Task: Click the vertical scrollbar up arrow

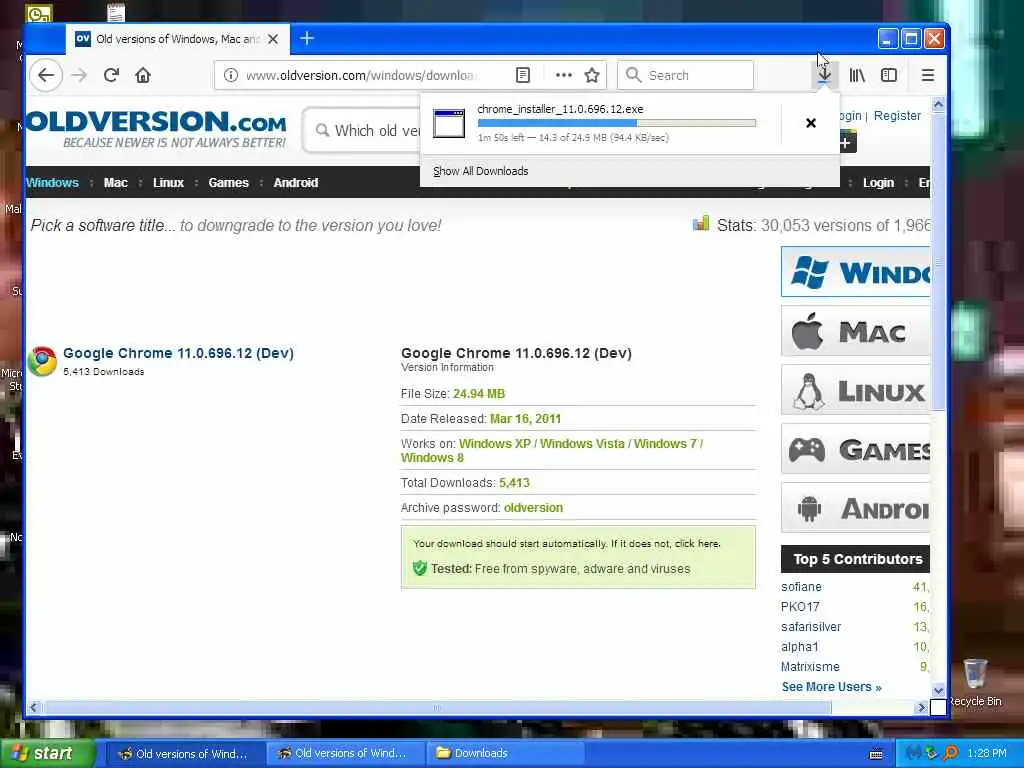Action: [938, 104]
